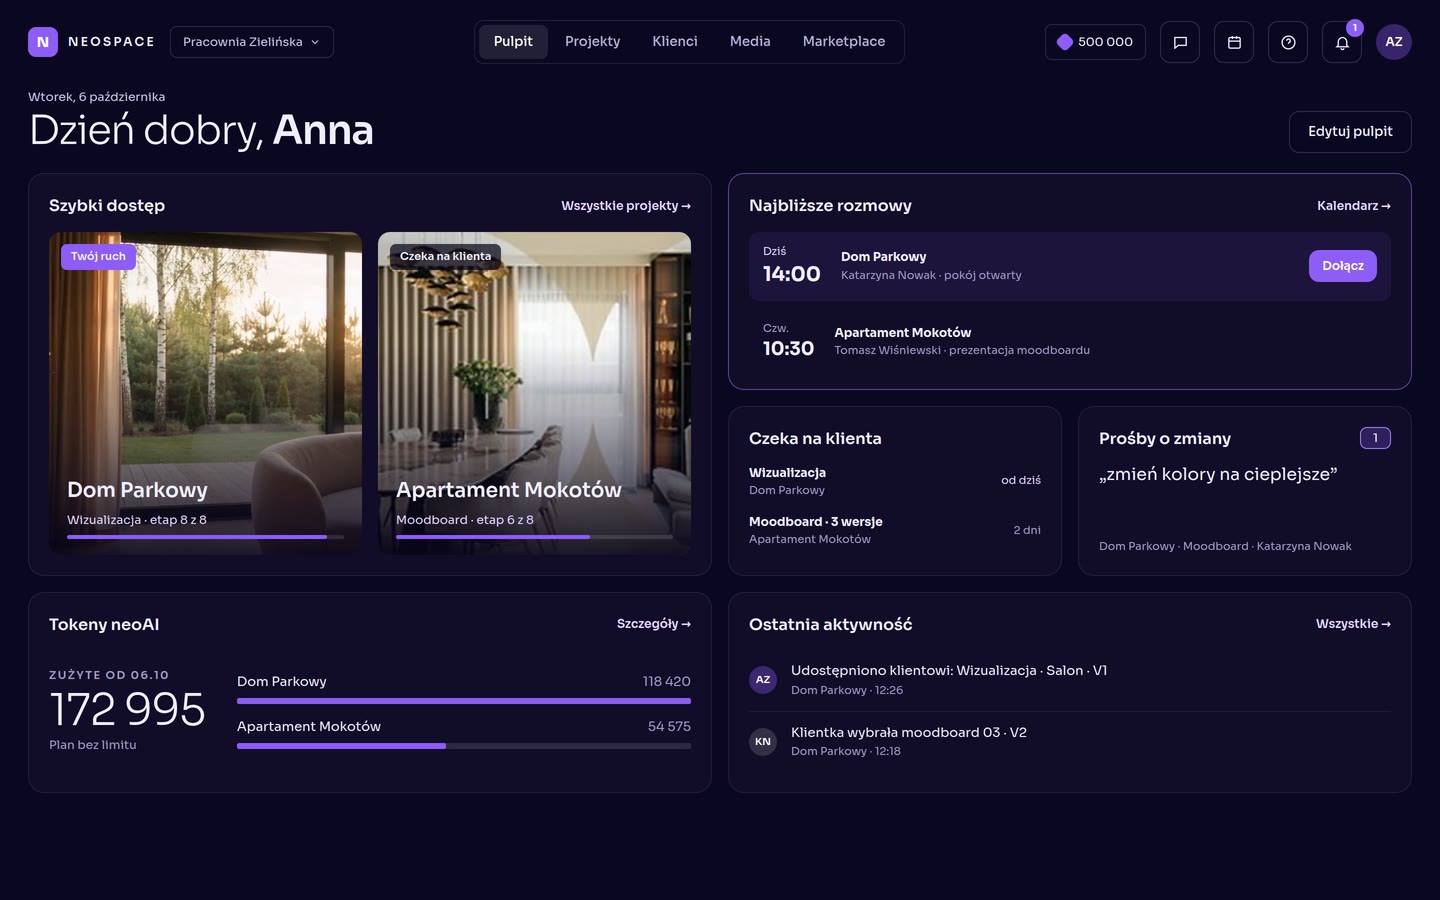Click the Prośby o zmiany count badge
Viewport: 1440px width, 900px height.
pos(1375,438)
